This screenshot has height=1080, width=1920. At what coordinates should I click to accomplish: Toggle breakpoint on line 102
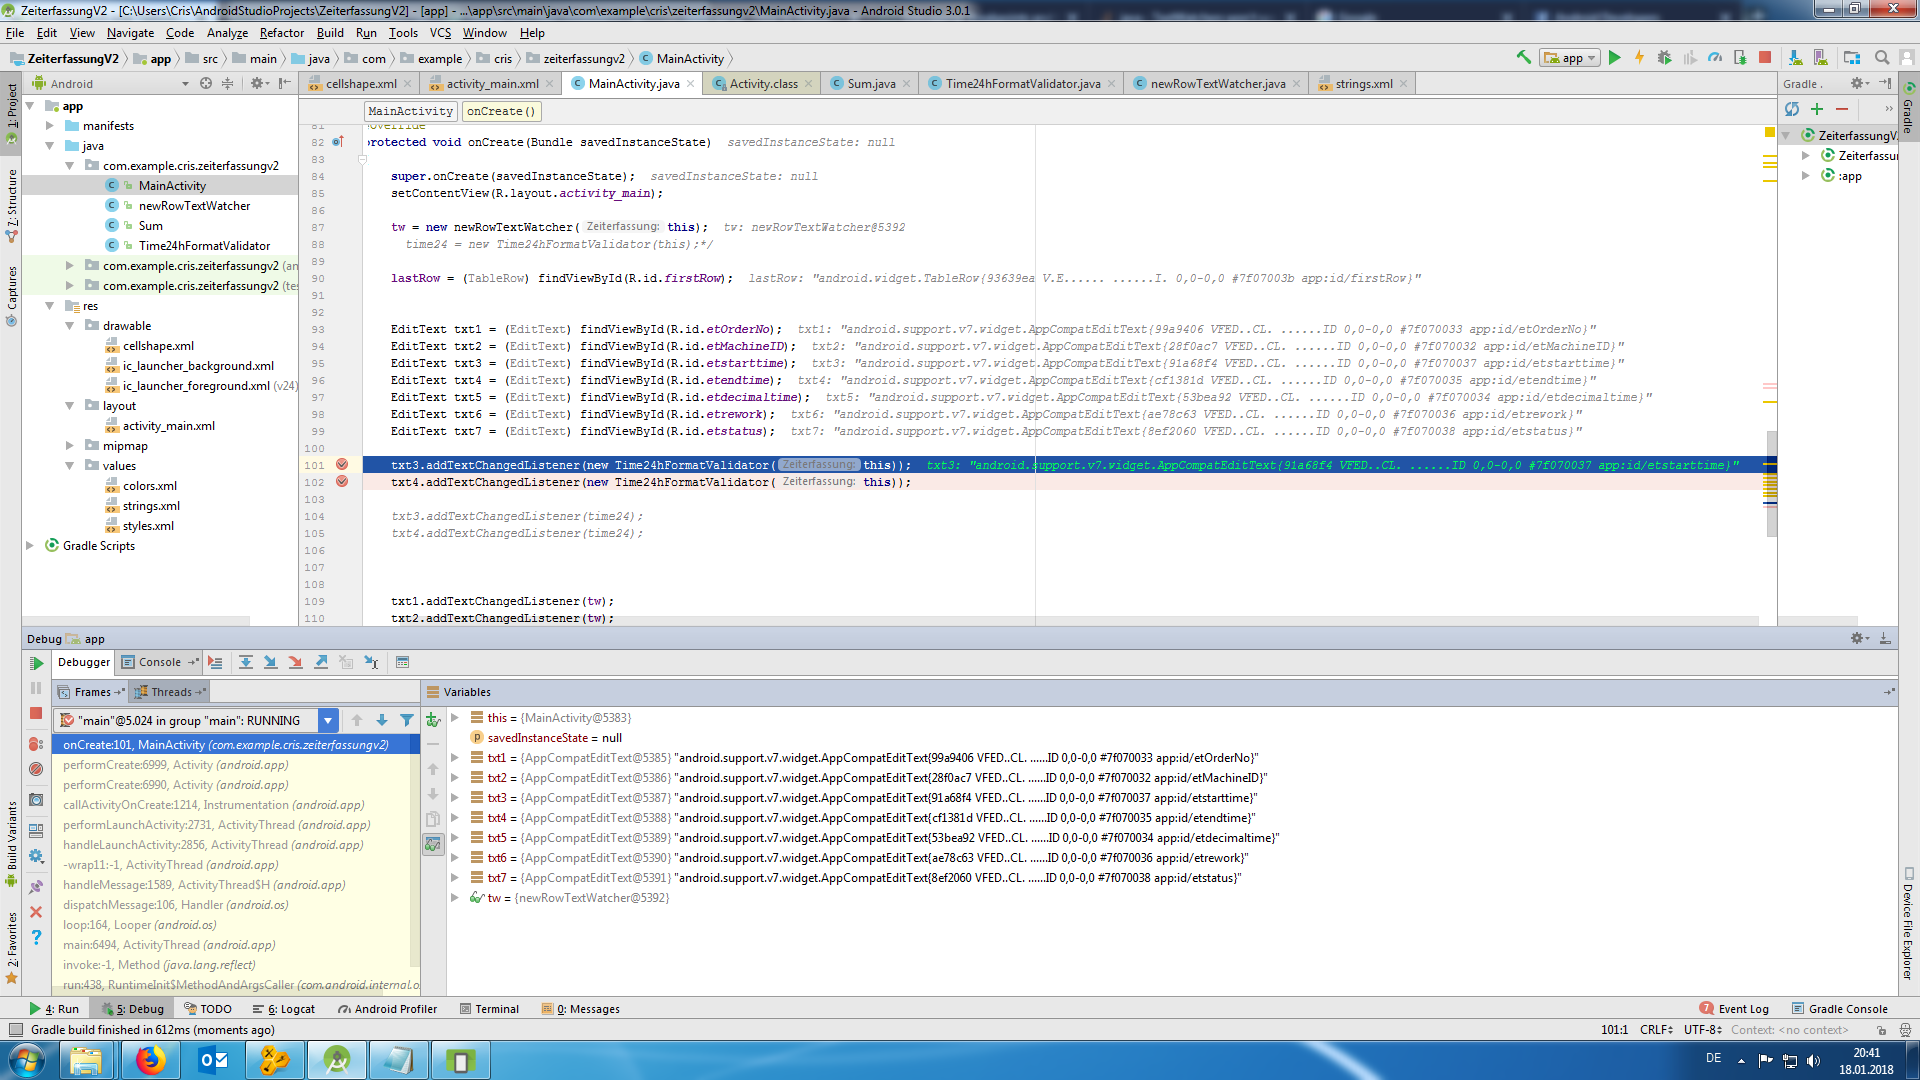tap(342, 482)
